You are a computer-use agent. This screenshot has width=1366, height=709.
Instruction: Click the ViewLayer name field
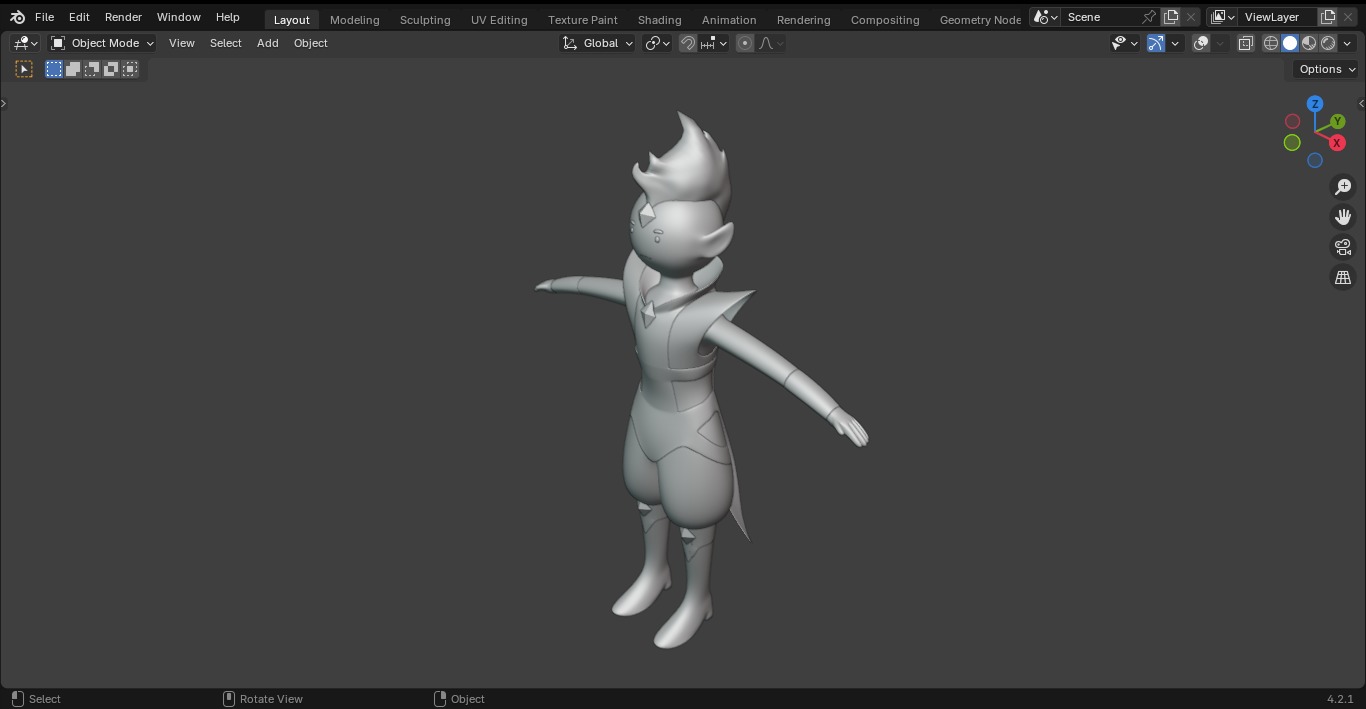(x=1277, y=17)
